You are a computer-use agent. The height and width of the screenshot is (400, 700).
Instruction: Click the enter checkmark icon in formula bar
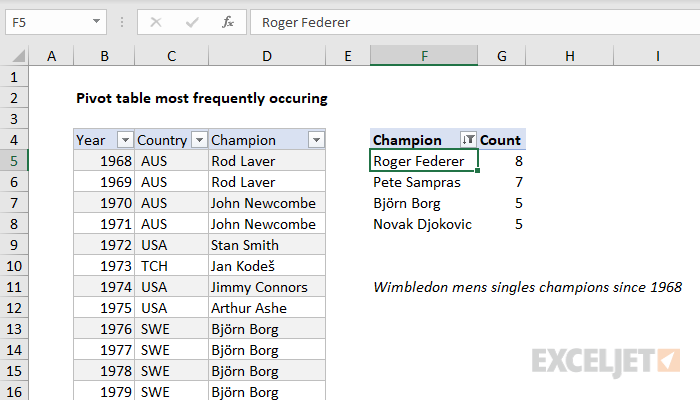[x=192, y=22]
